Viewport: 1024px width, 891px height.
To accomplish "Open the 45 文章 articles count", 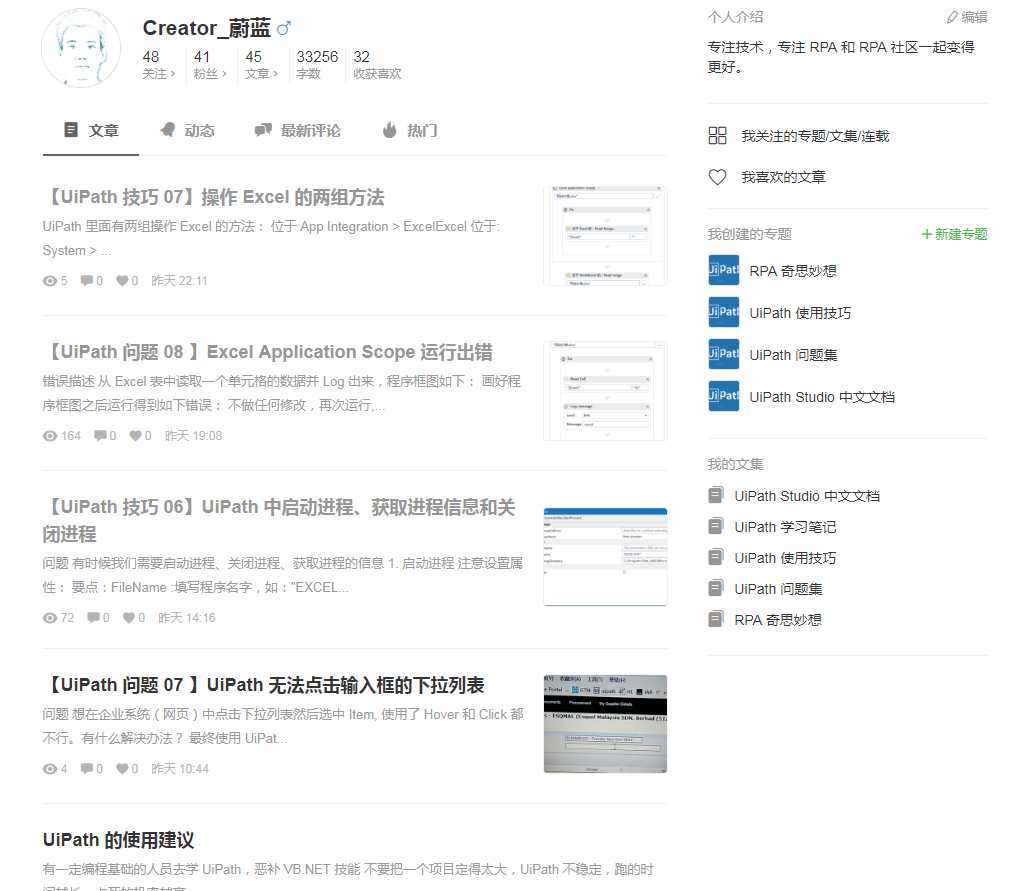I will (261, 65).
